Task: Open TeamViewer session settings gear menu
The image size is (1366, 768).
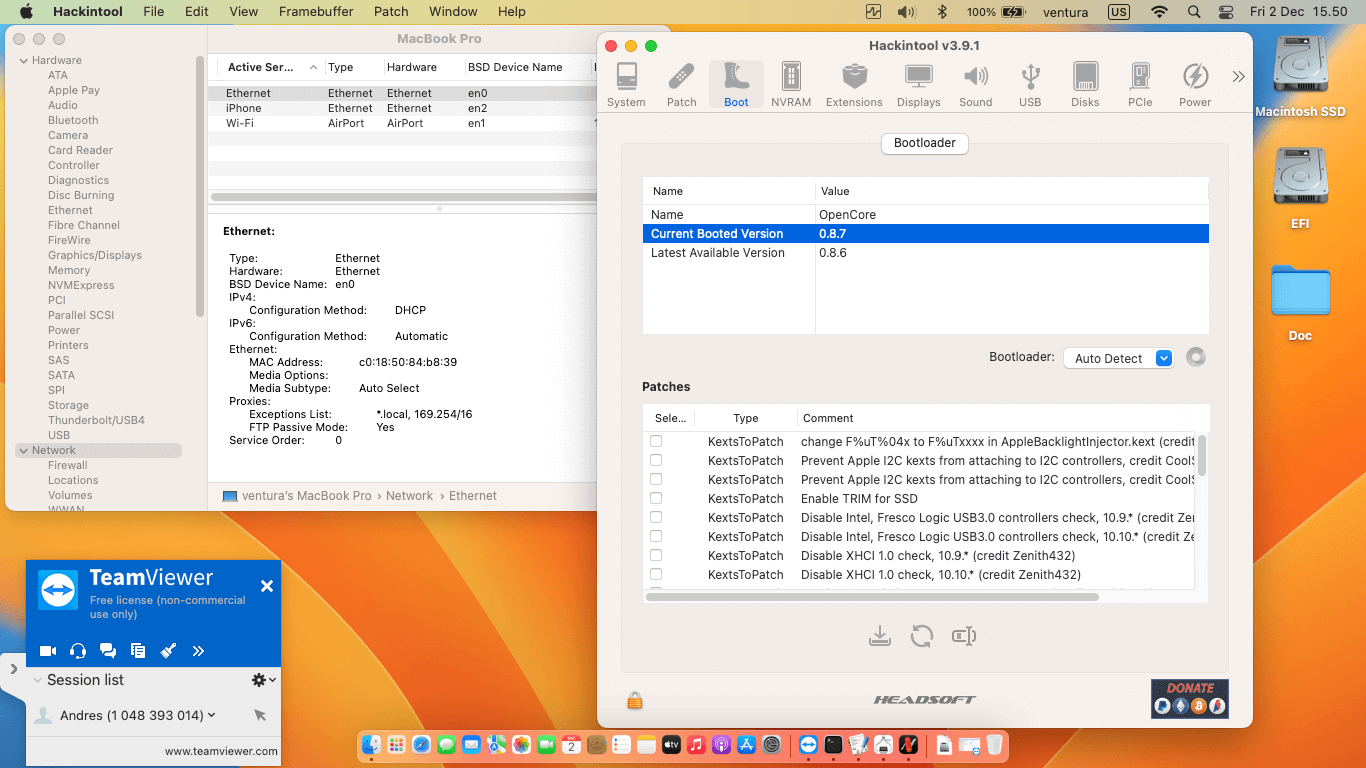Action: pos(263,680)
